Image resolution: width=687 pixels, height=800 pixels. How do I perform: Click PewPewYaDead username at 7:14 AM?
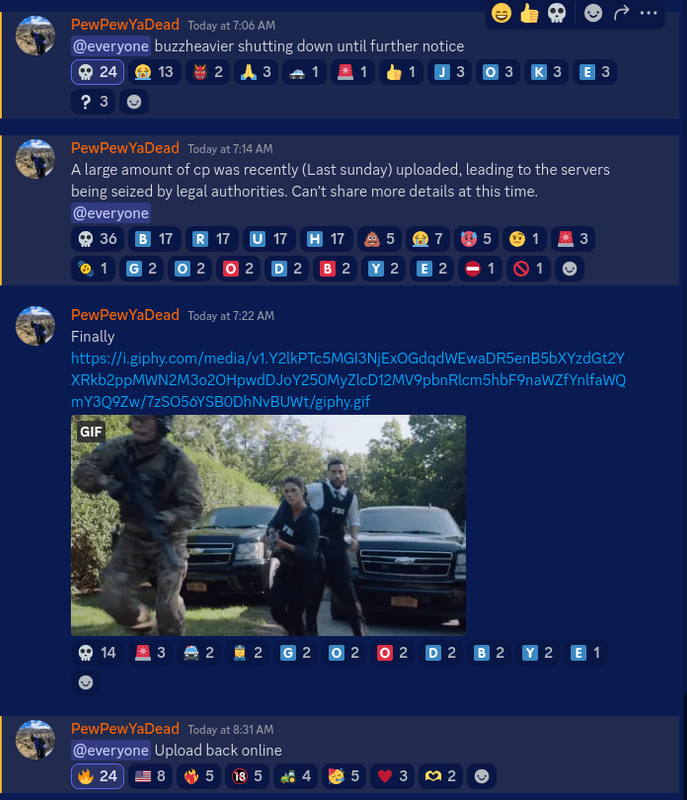tap(125, 148)
